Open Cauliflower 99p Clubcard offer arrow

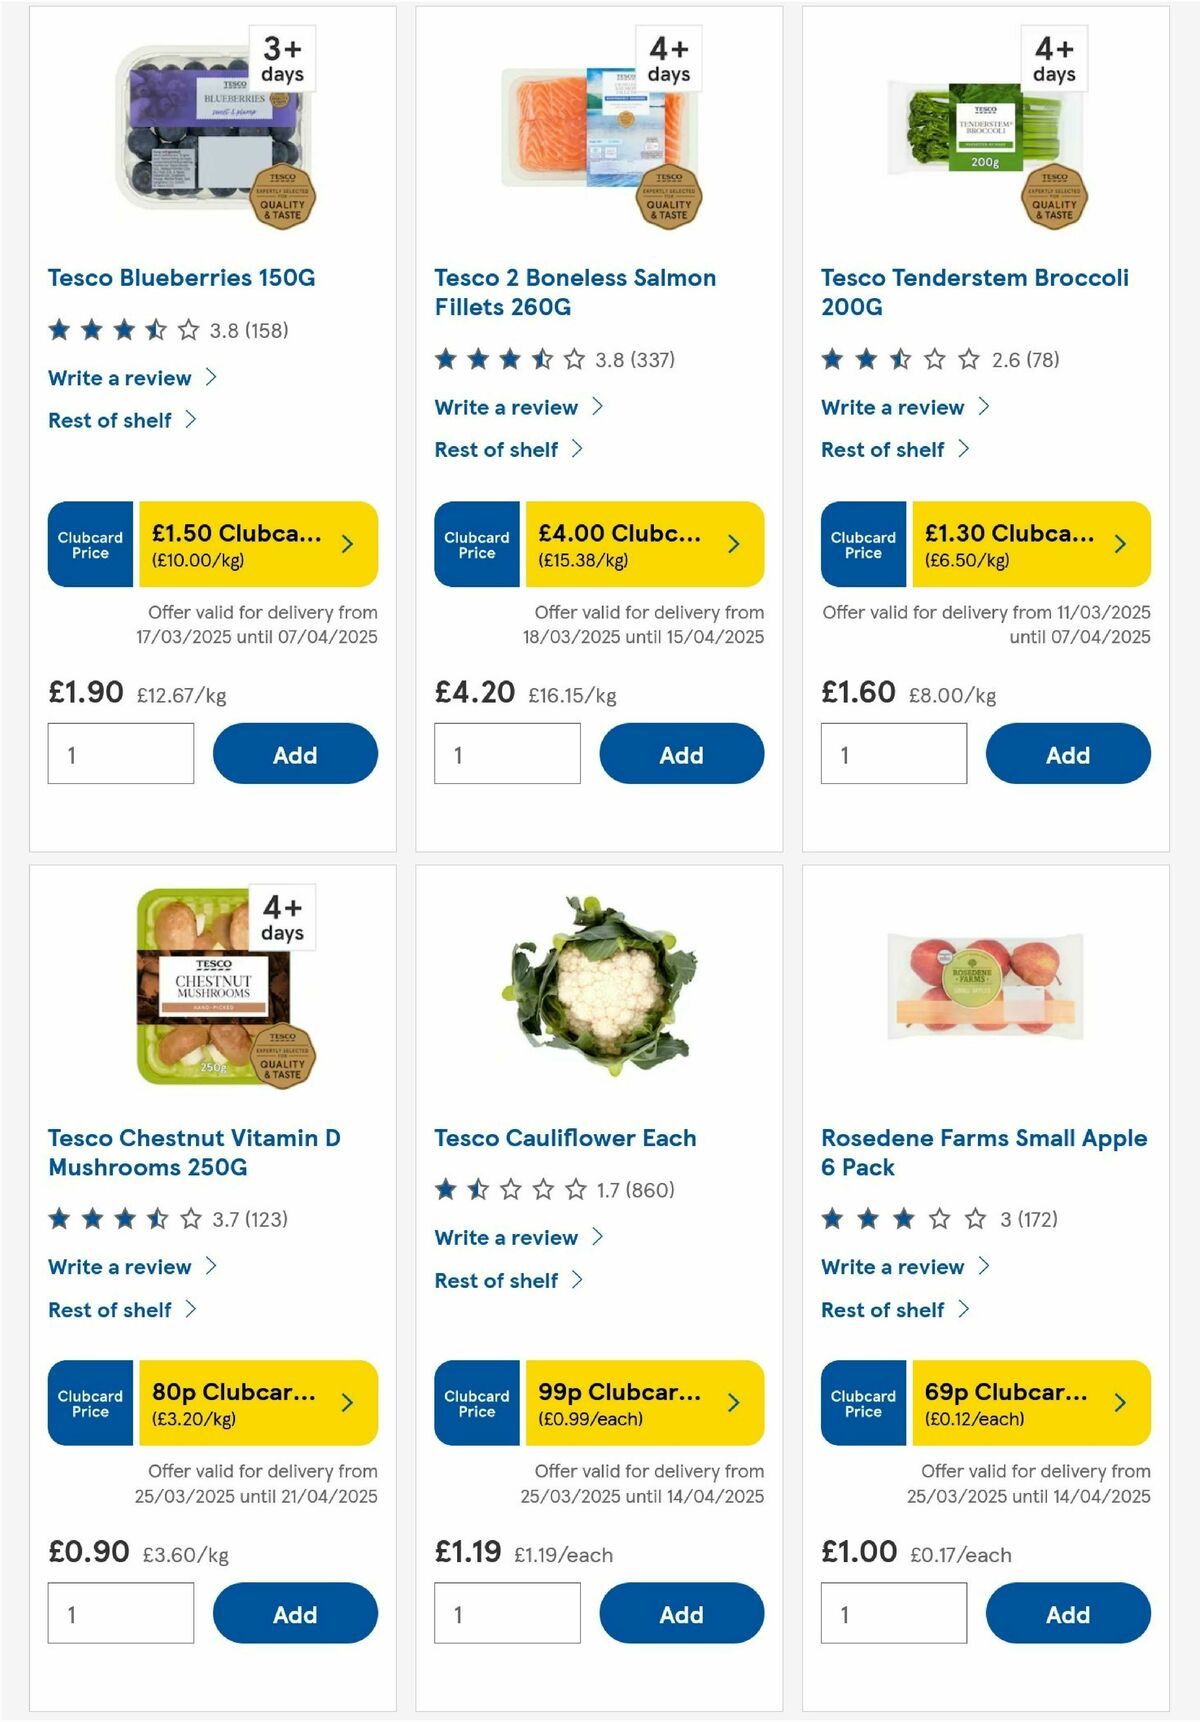(733, 1403)
